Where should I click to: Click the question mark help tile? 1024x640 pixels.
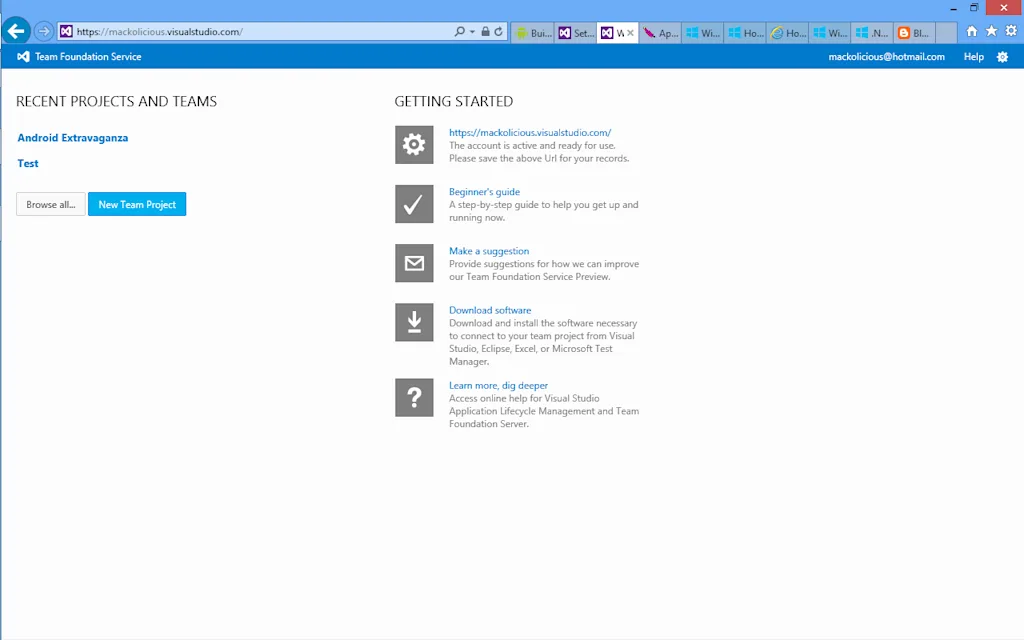pyautogui.click(x=414, y=398)
